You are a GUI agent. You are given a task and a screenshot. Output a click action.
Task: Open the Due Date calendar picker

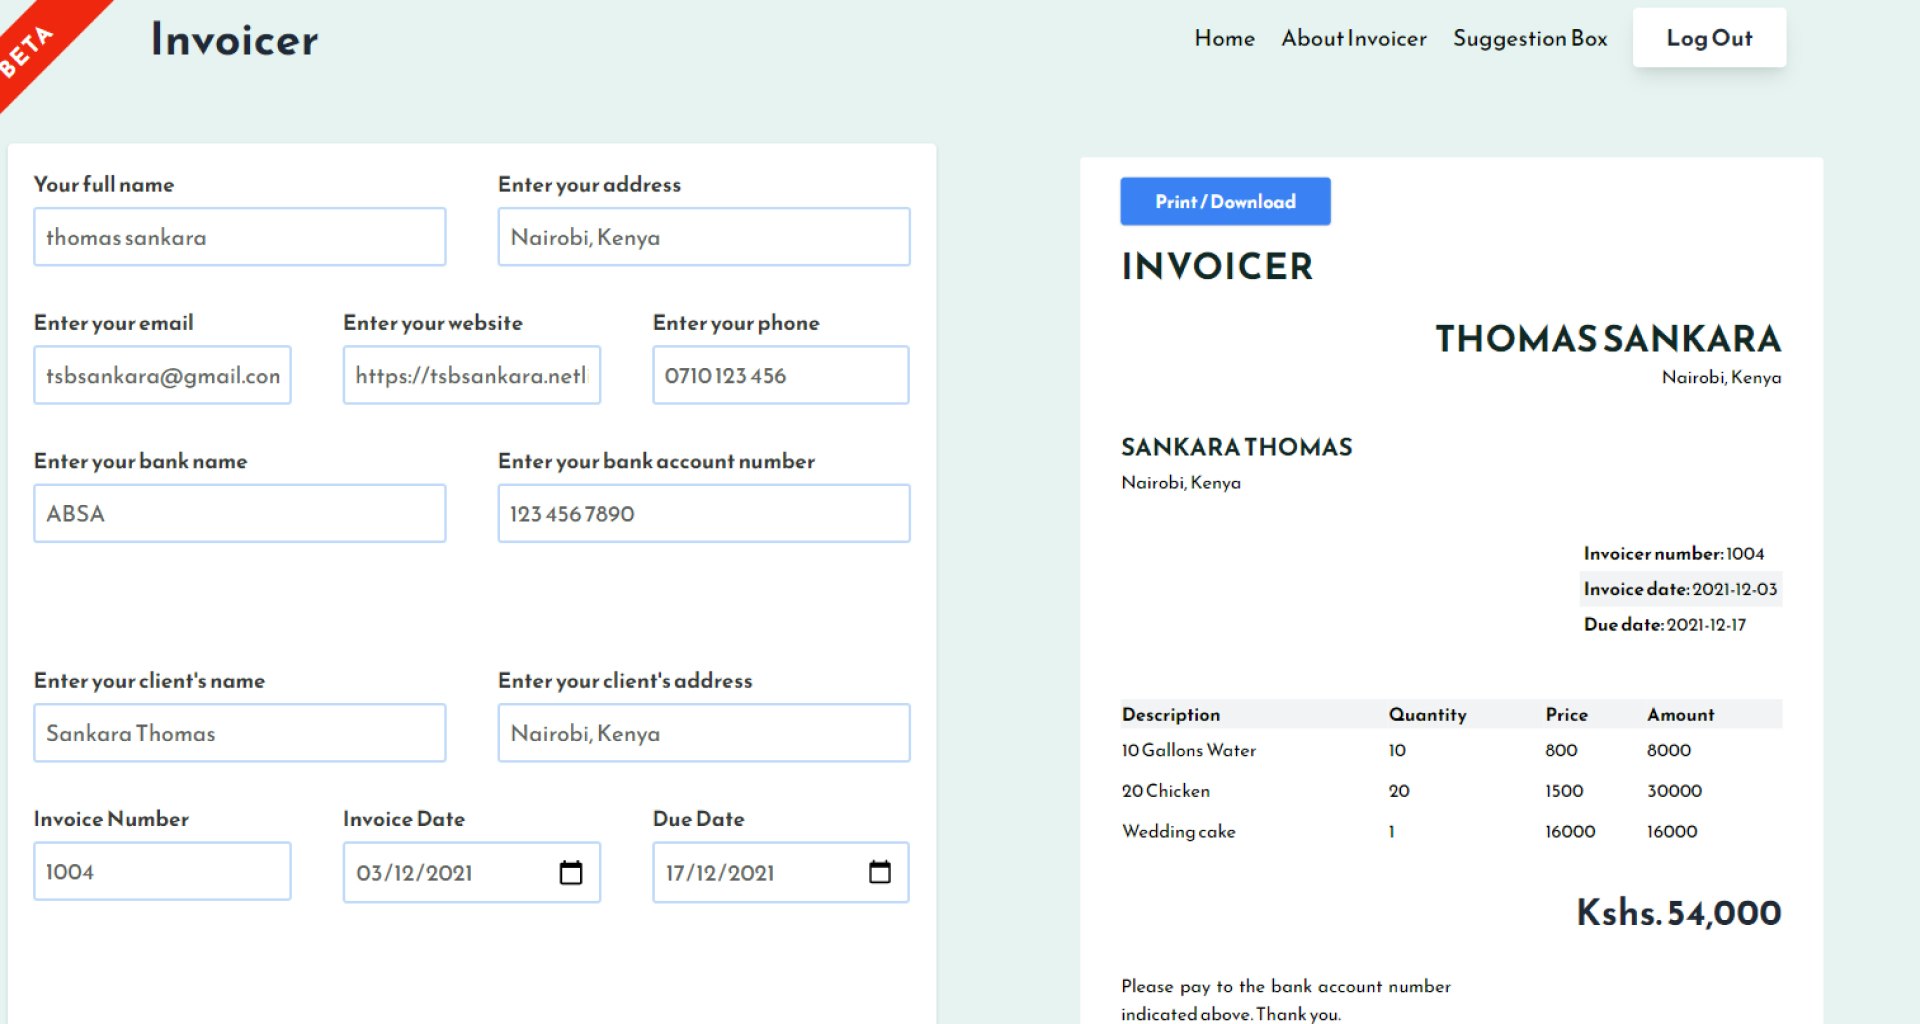click(x=878, y=872)
